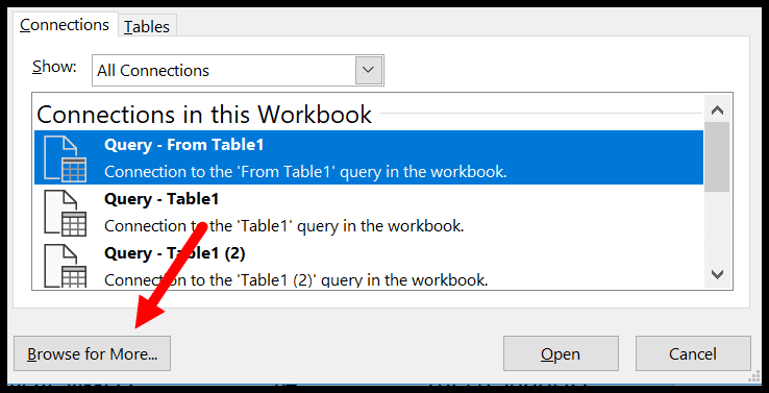769x393 pixels.
Task: Select the Query - Table1 (2) list entry
Action: (x=368, y=265)
